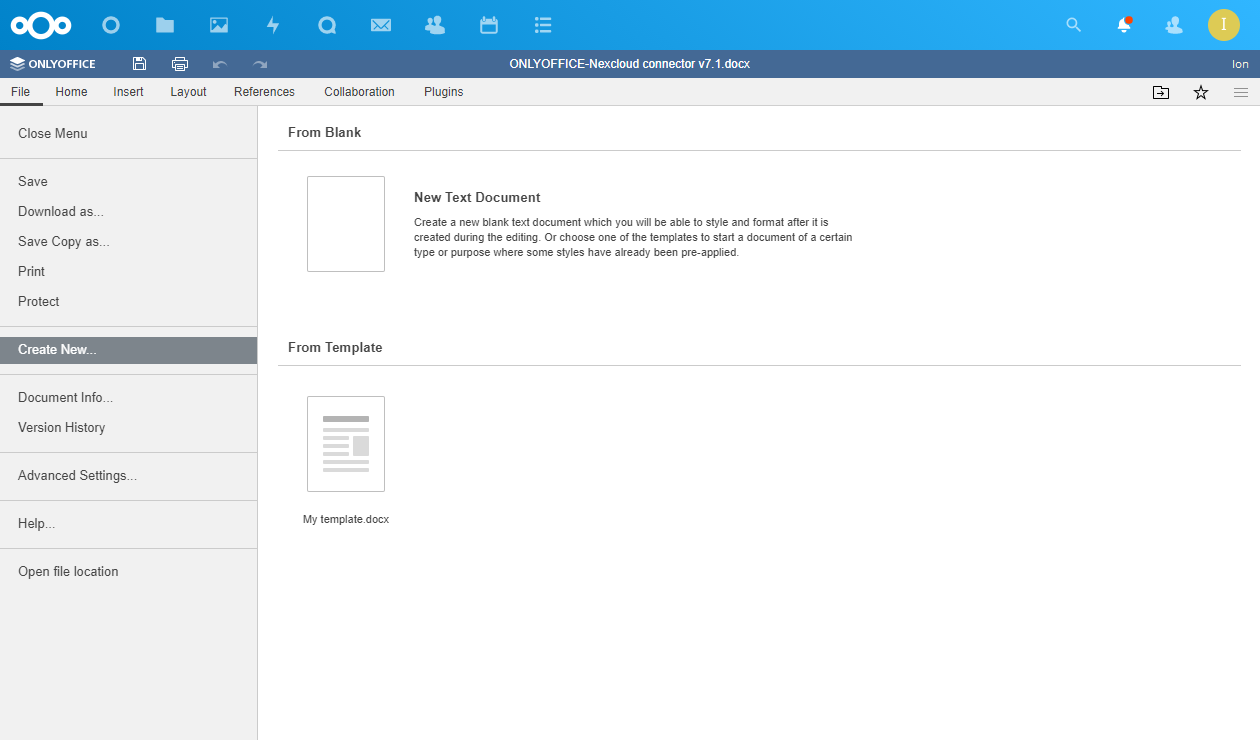Switch to the Home tab

coord(72,92)
